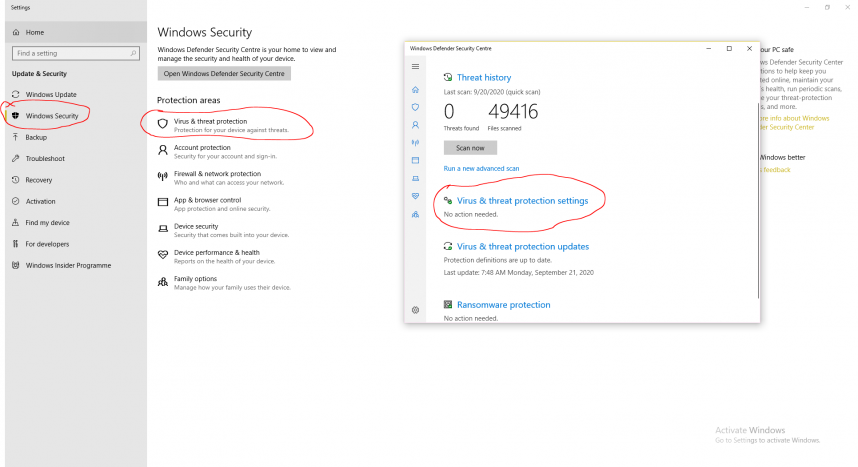Maximize the Windows Defender Security Centre window
Image resolution: width=858 pixels, height=467 pixels.
[729, 49]
